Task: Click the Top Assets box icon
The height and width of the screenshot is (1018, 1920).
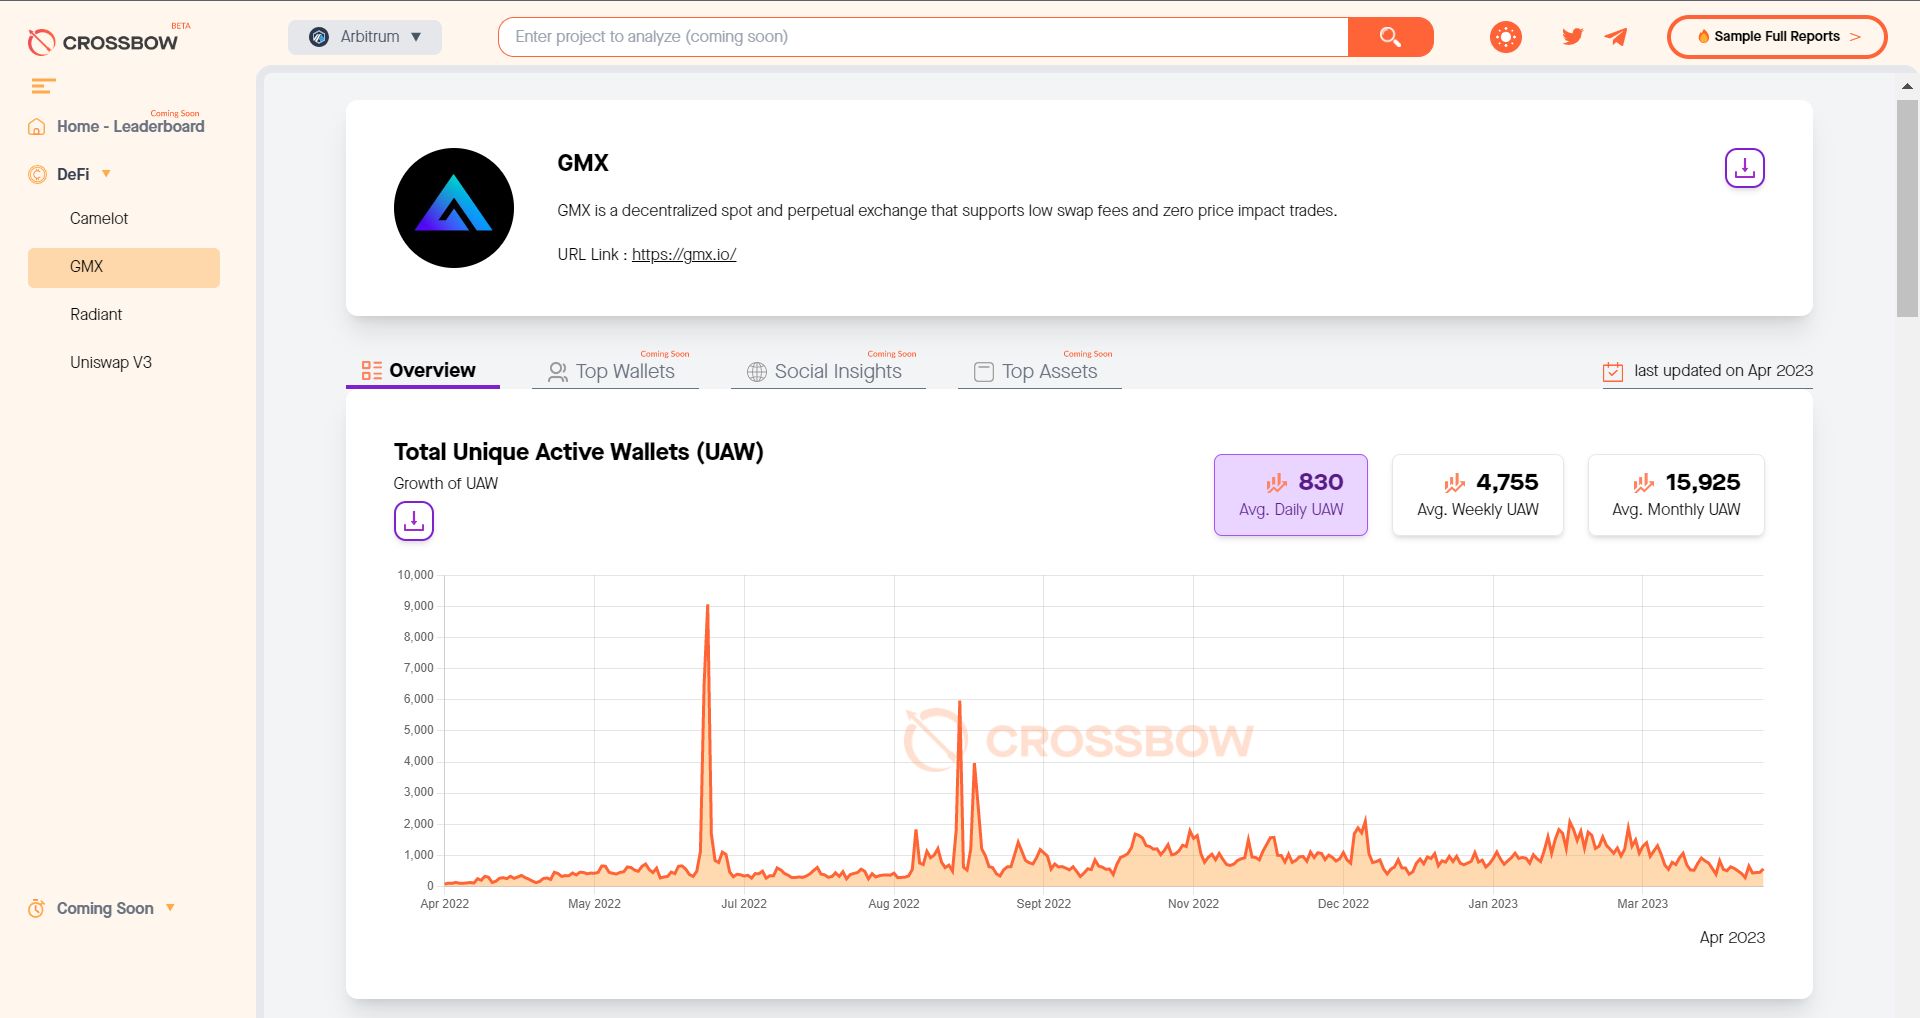Action: [x=984, y=372]
